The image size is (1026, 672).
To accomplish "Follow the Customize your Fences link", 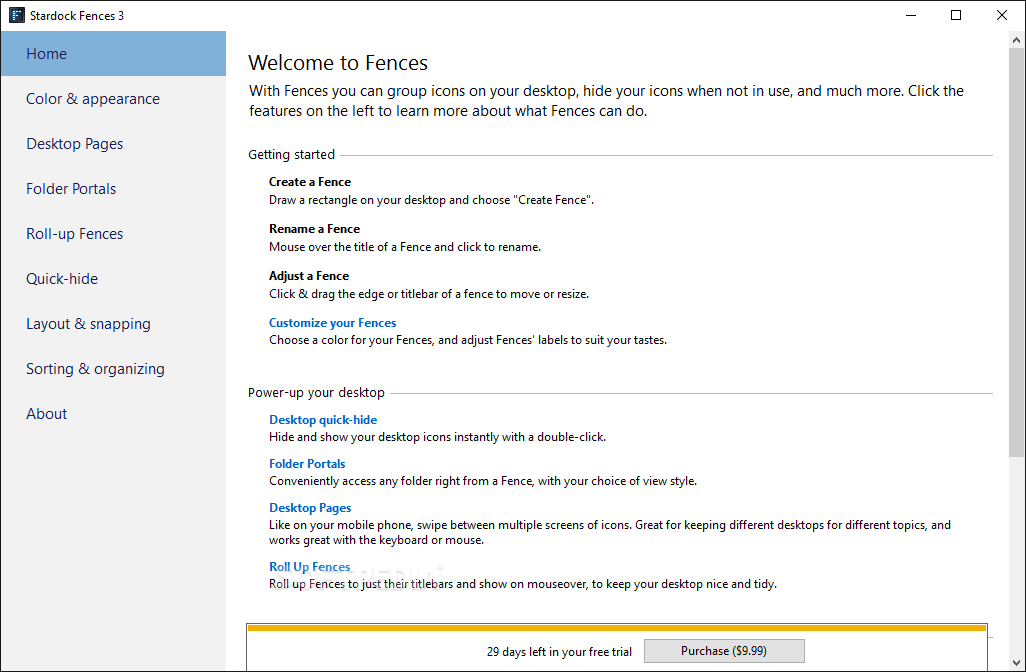I will pos(332,323).
